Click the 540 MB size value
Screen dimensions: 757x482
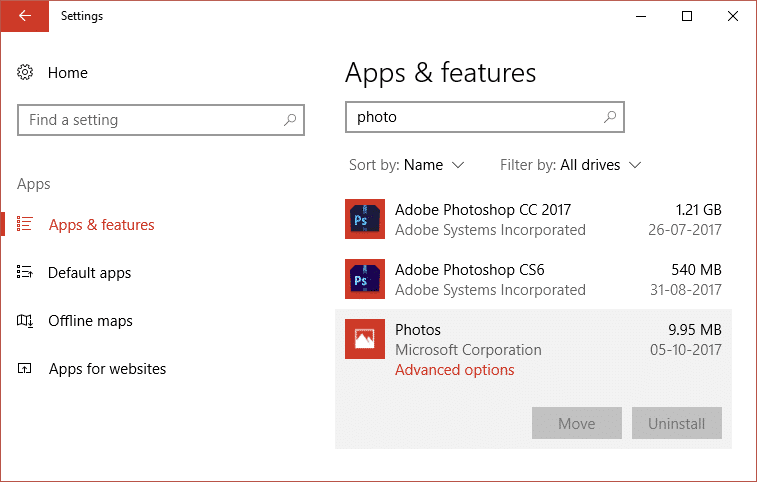coord(696,270)
